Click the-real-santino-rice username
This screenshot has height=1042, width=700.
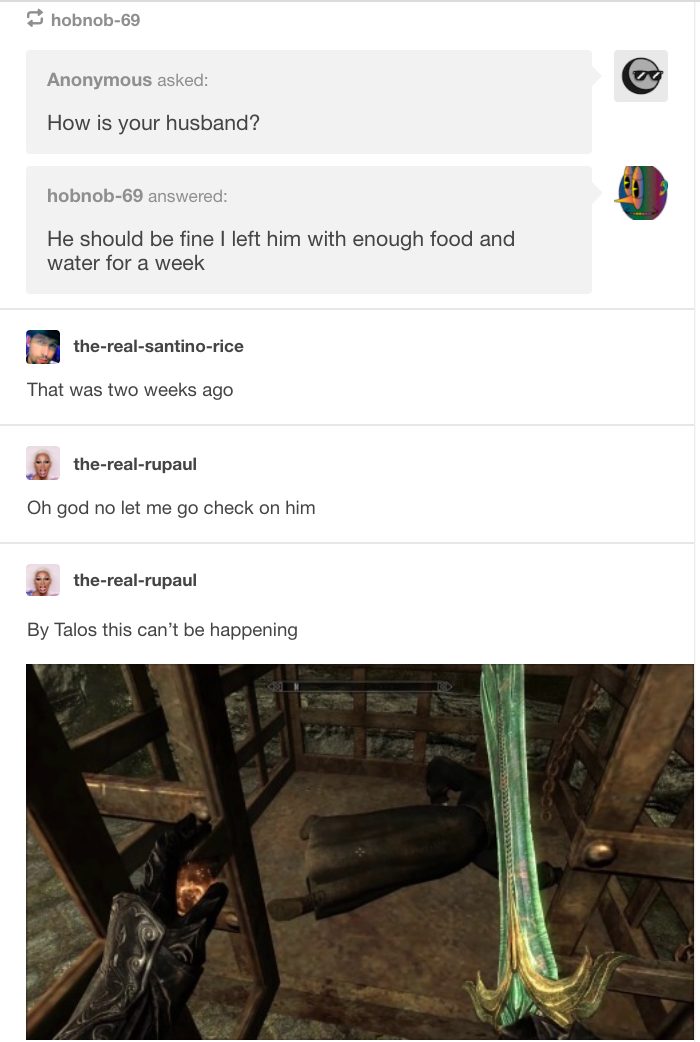pos(158,346)
